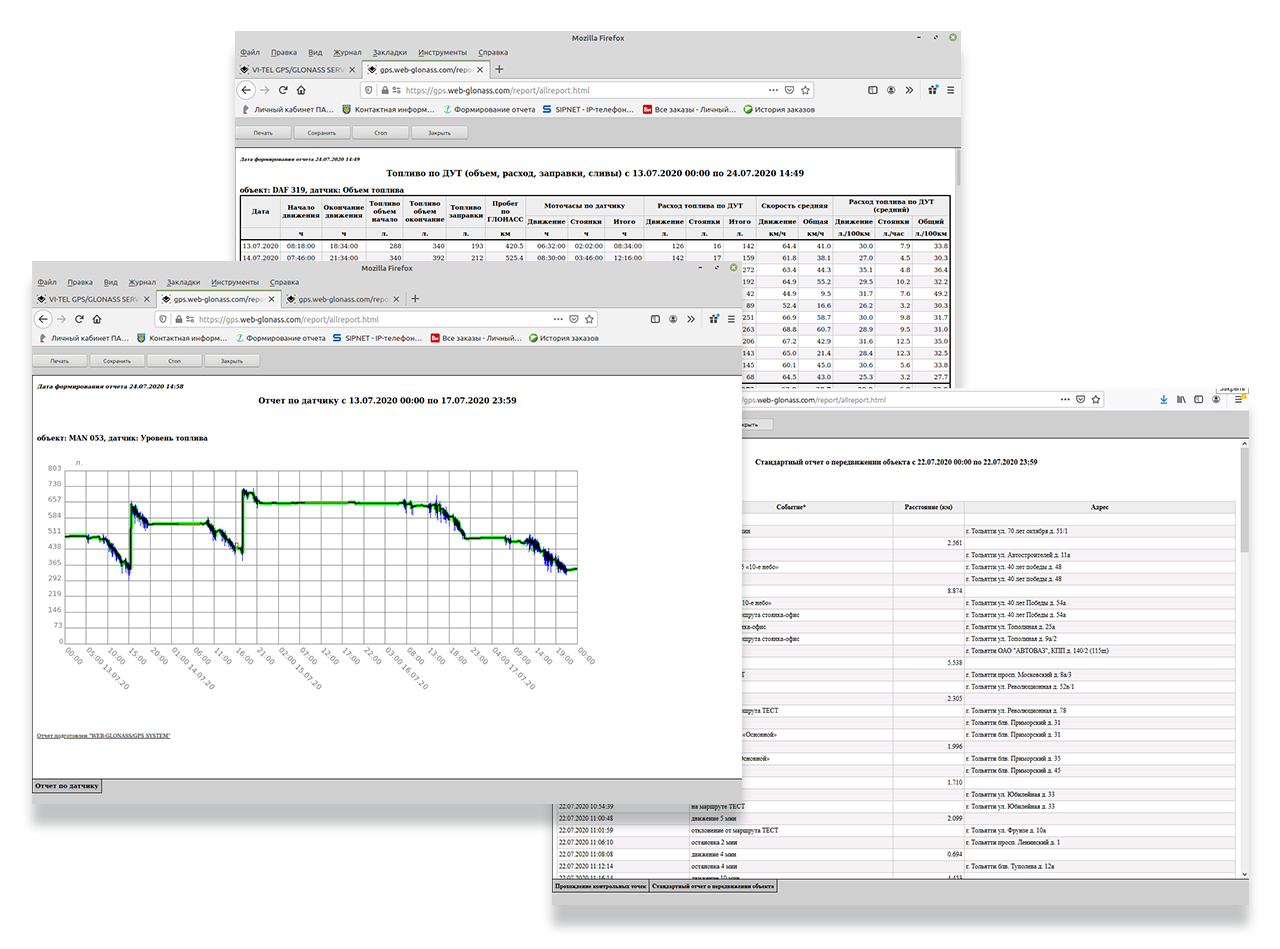Open new tab in top-back Firefox window
1280x949 pixels.
[x=500, y=69]
